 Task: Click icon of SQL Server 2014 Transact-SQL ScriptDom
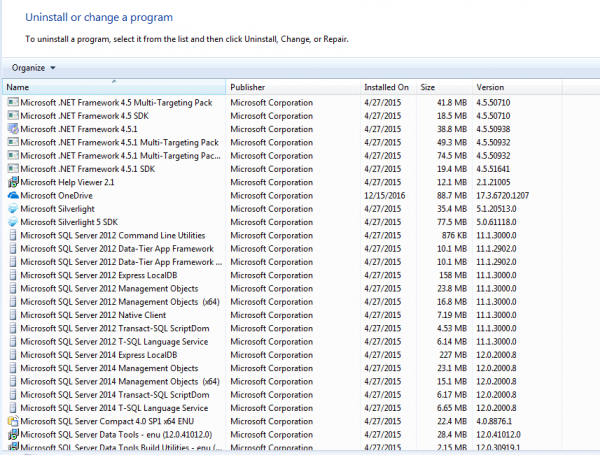coord(13,395)
